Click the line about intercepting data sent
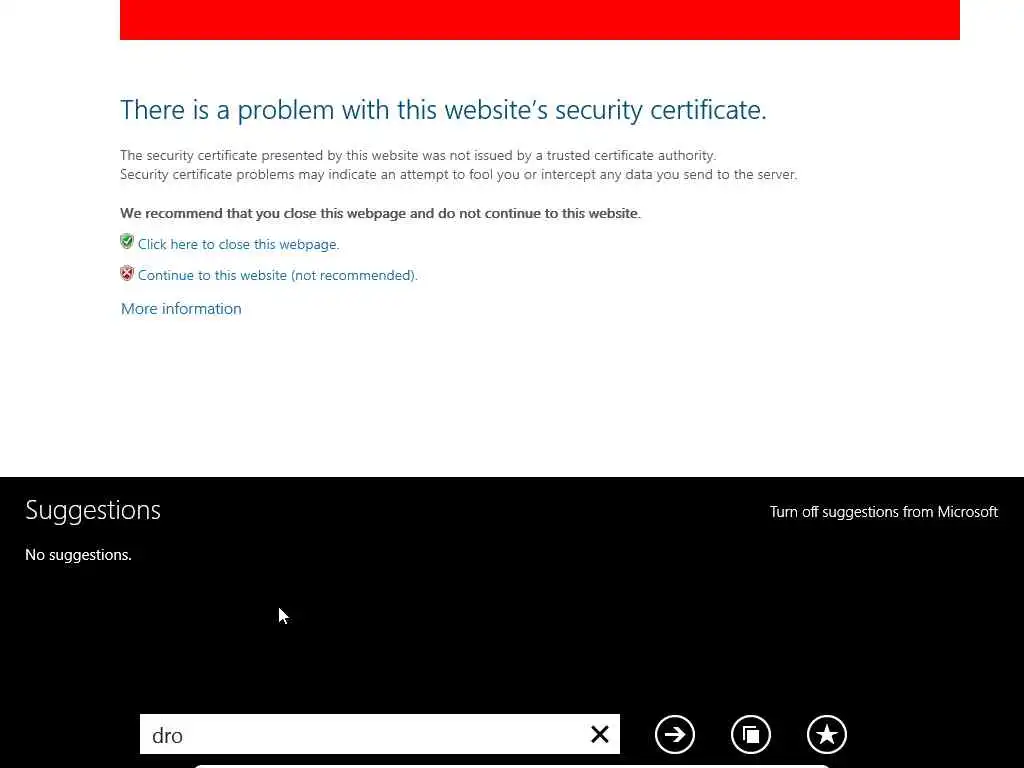Viewport: 1024px width, 768px height. (x=458, y=174)
